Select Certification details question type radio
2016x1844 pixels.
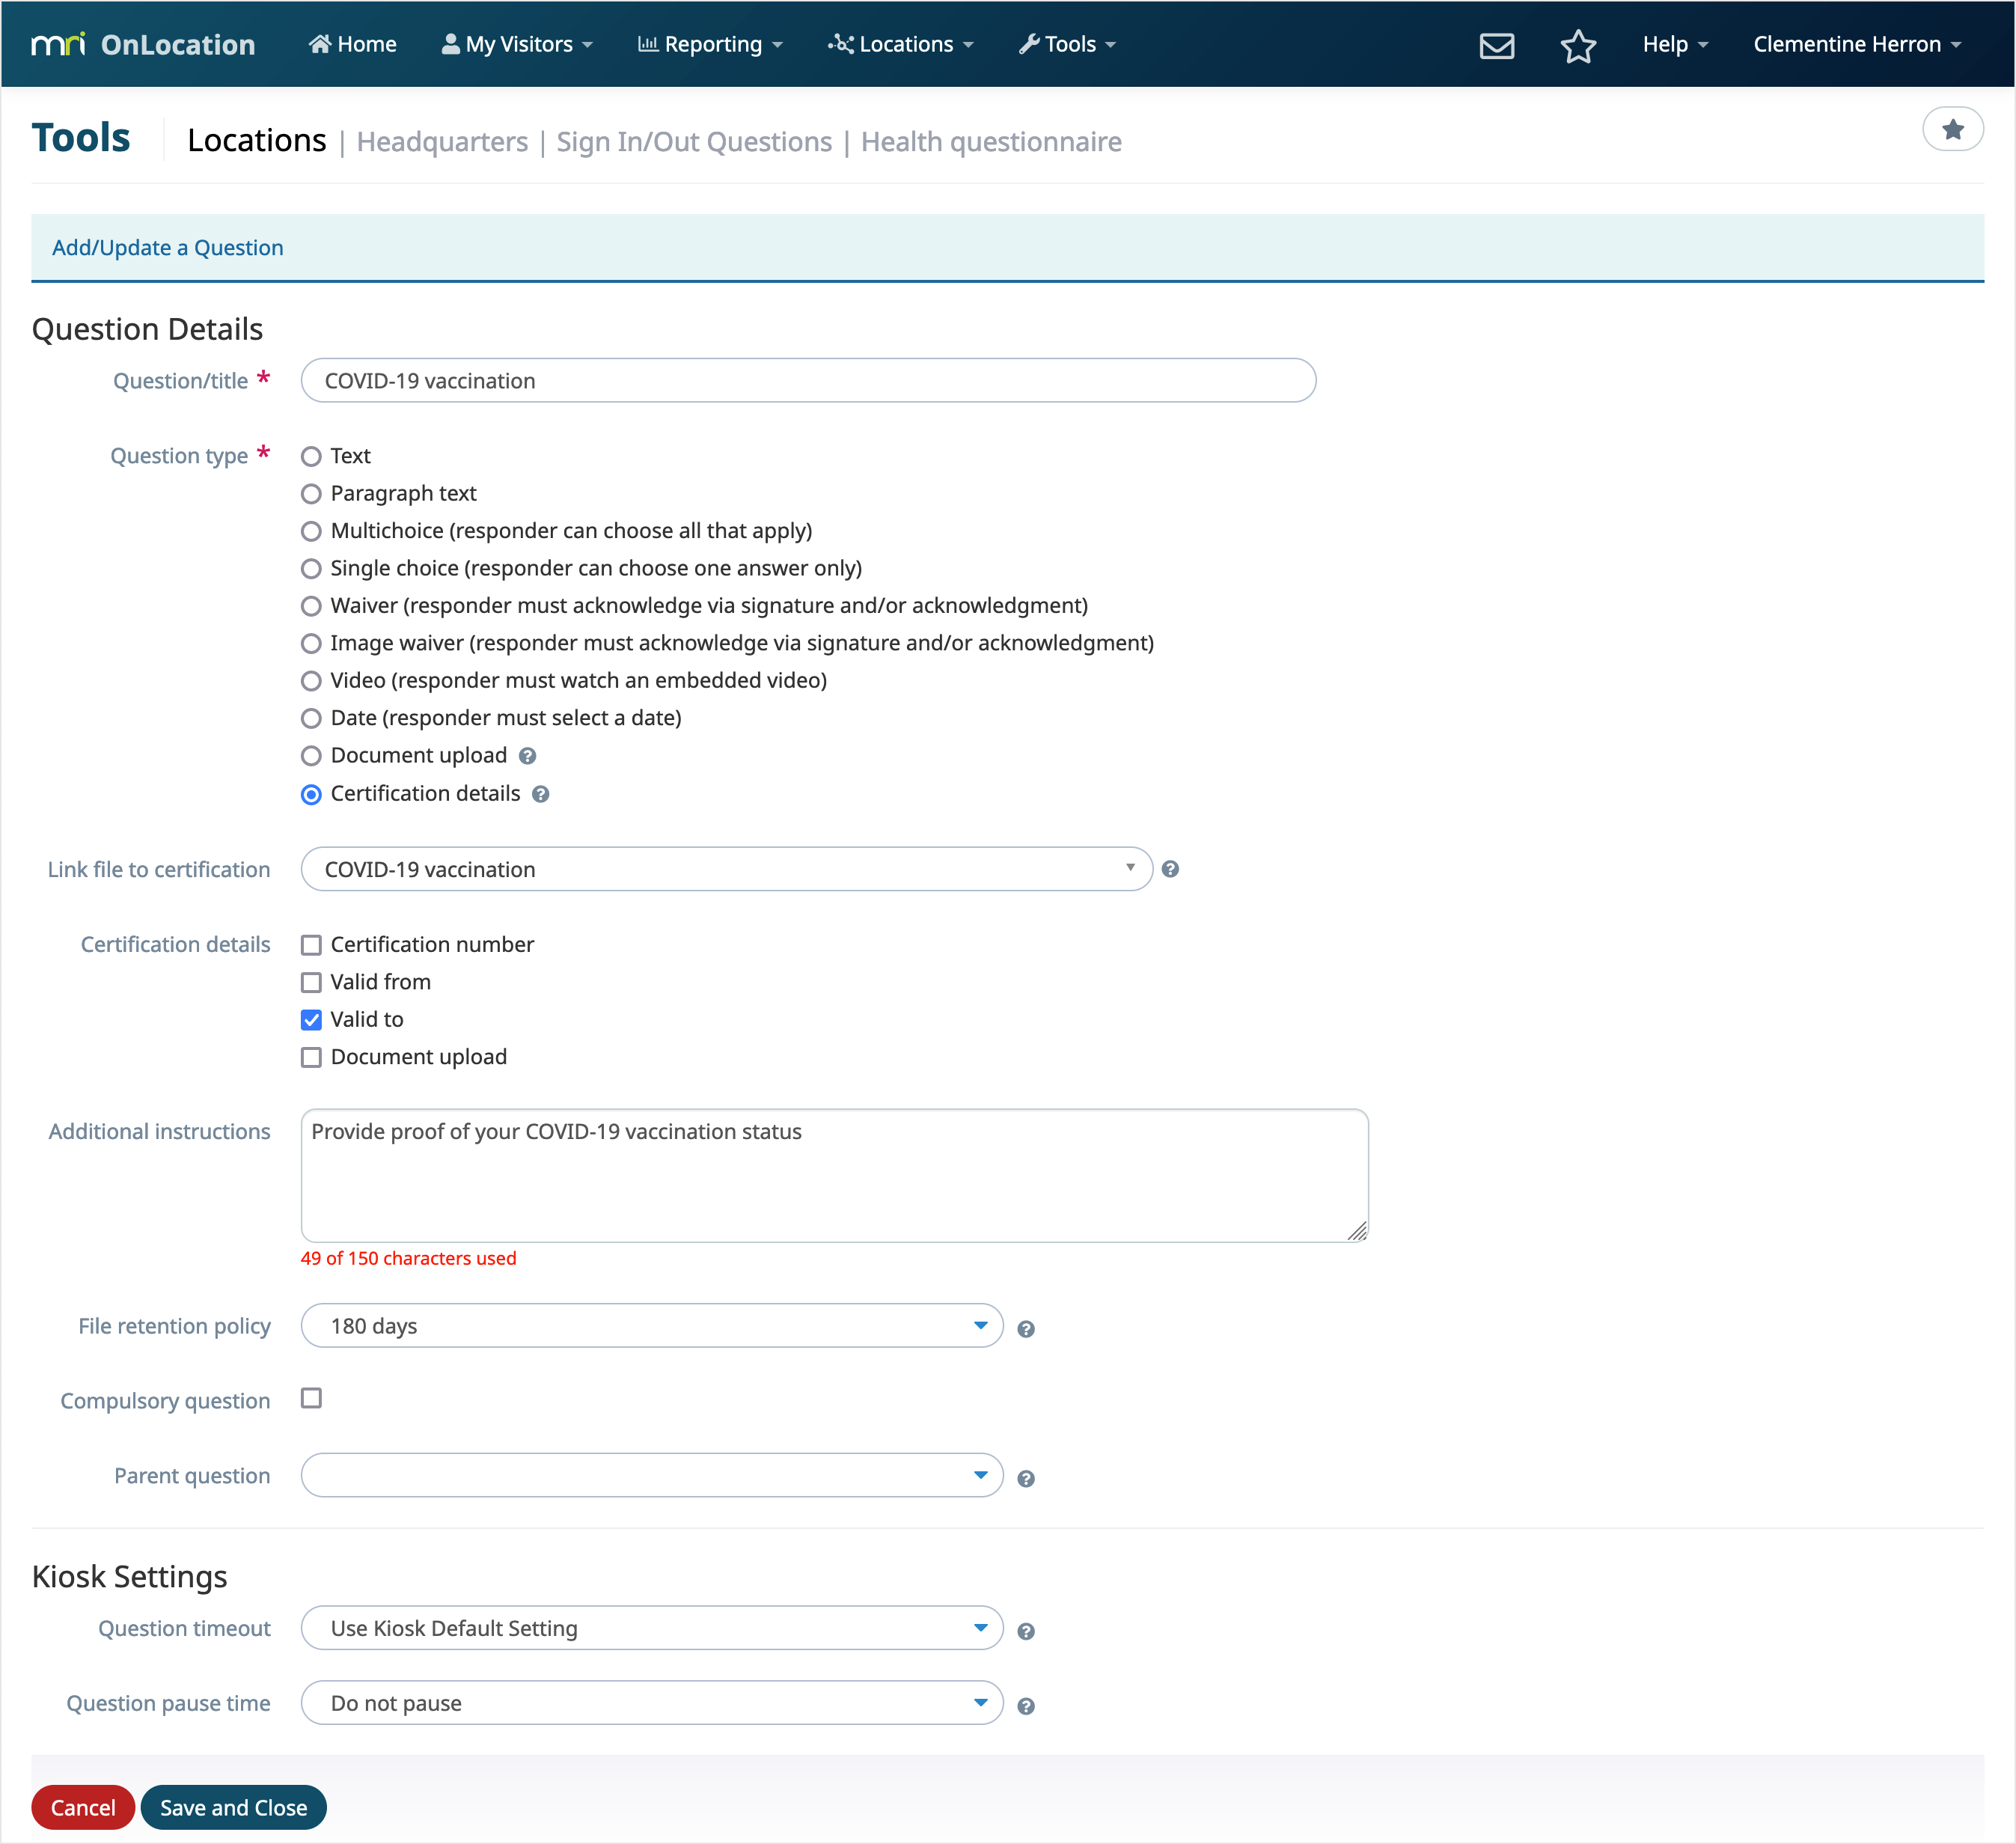point(311,794)
